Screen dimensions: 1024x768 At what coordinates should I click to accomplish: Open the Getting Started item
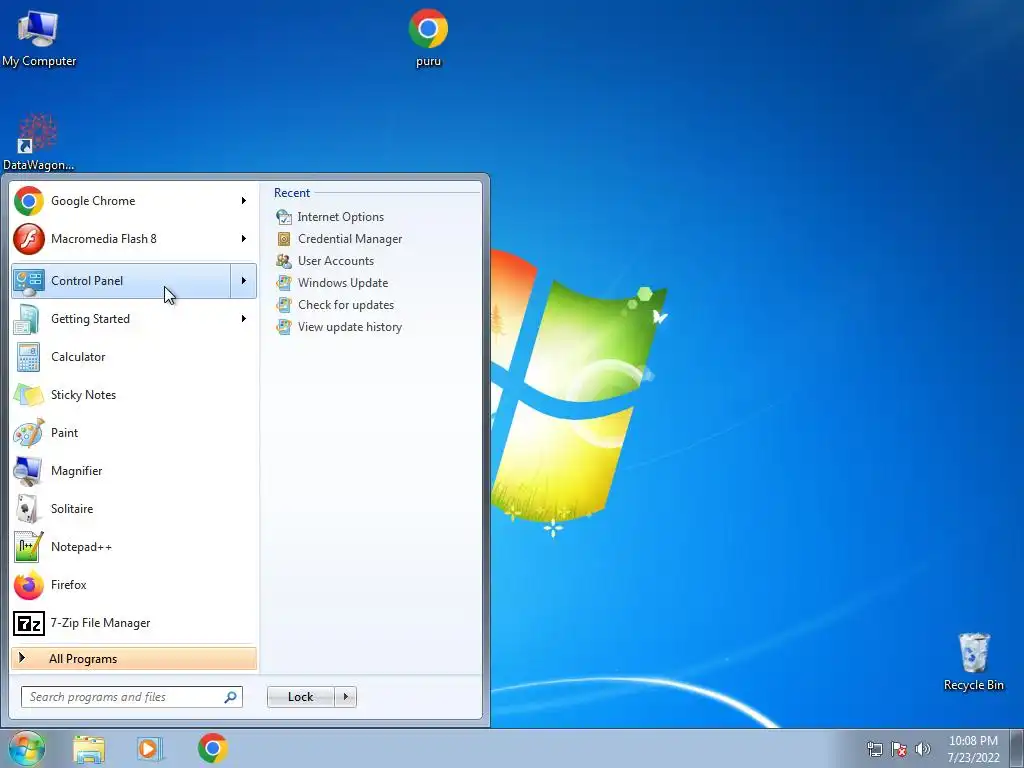coord(121,319)
